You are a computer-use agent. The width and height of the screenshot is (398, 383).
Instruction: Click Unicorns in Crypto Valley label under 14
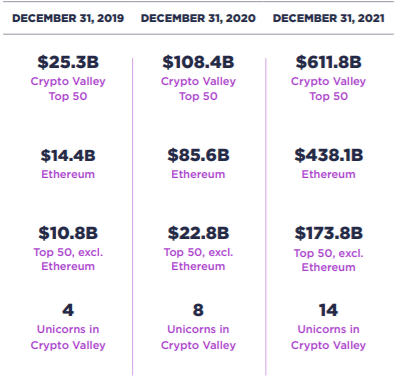coord(329,337)
